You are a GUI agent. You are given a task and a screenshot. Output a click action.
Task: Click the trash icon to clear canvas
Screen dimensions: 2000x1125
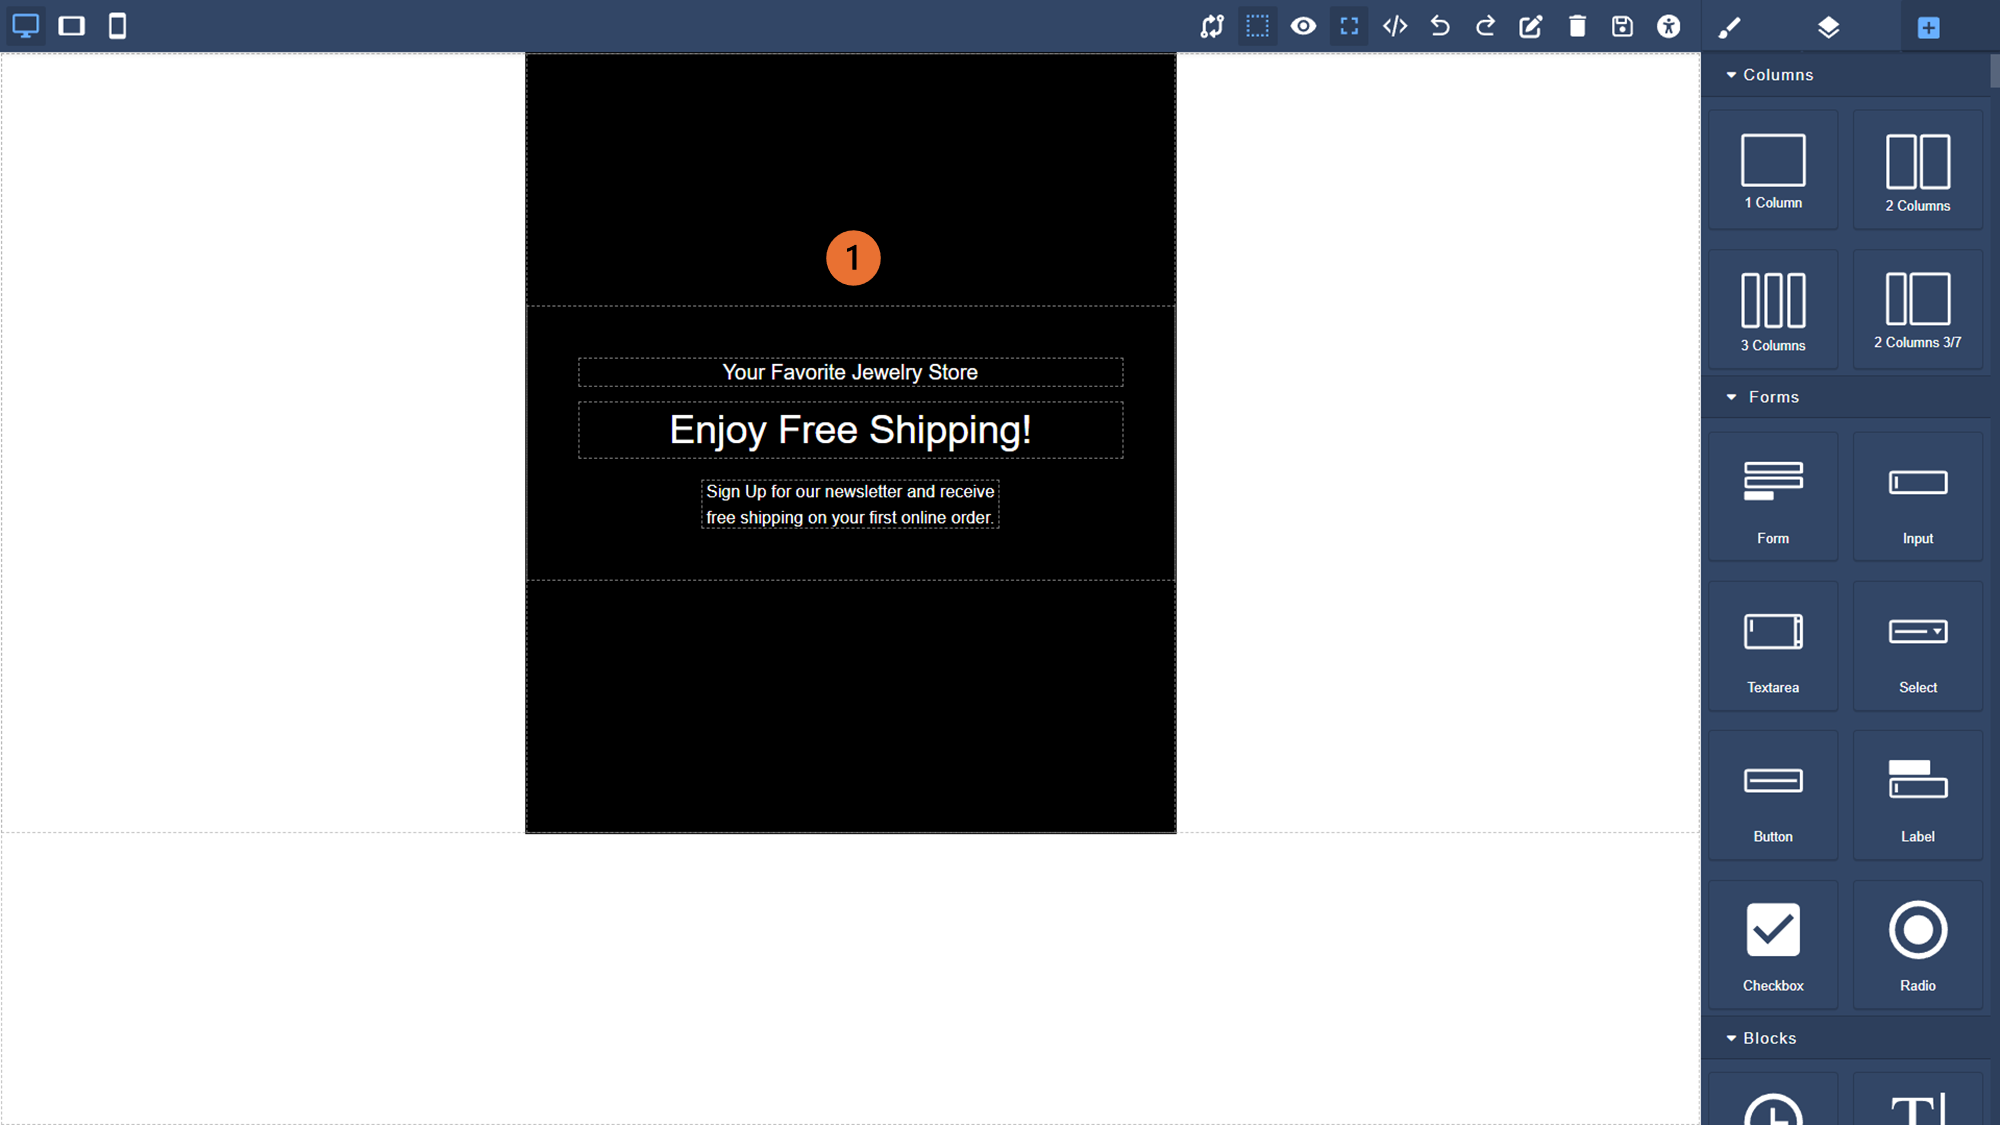pyautogui.click(x=1577, y=26)
